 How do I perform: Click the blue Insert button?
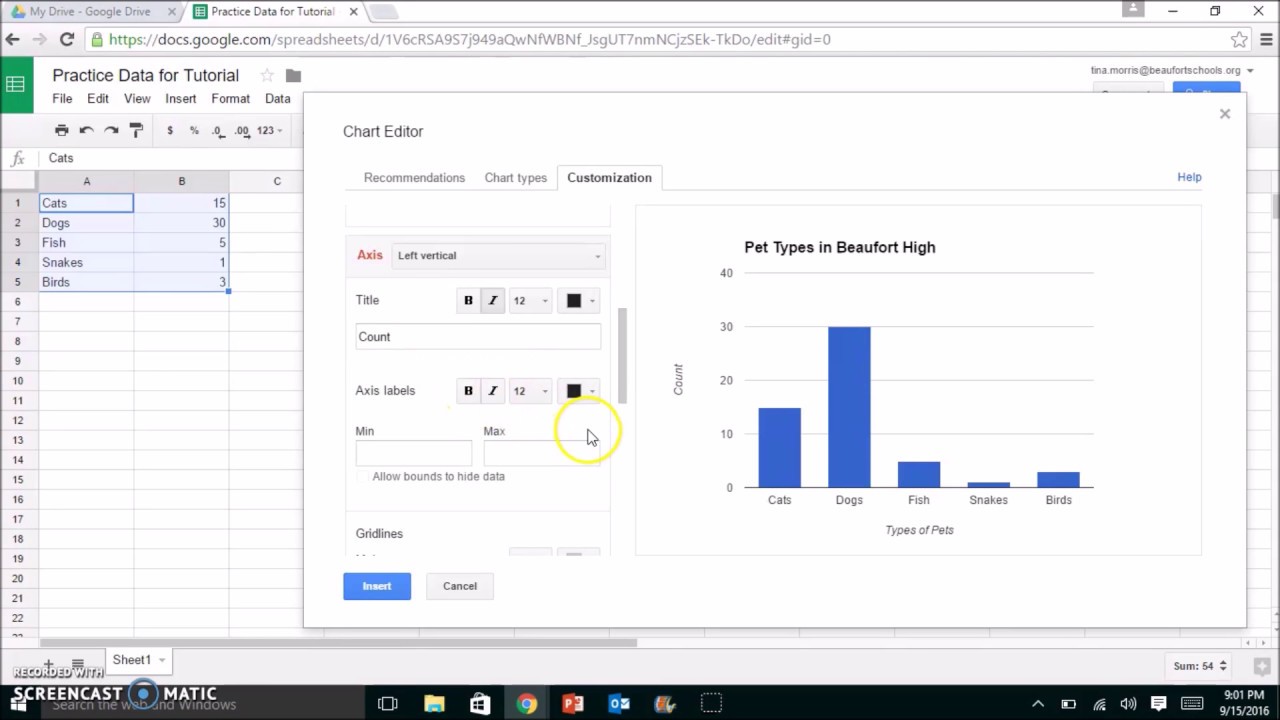click(377, 586)
